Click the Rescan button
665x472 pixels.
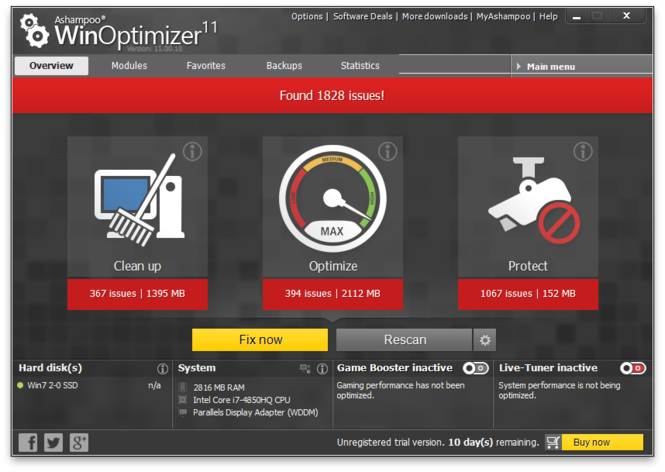[404, 340]
